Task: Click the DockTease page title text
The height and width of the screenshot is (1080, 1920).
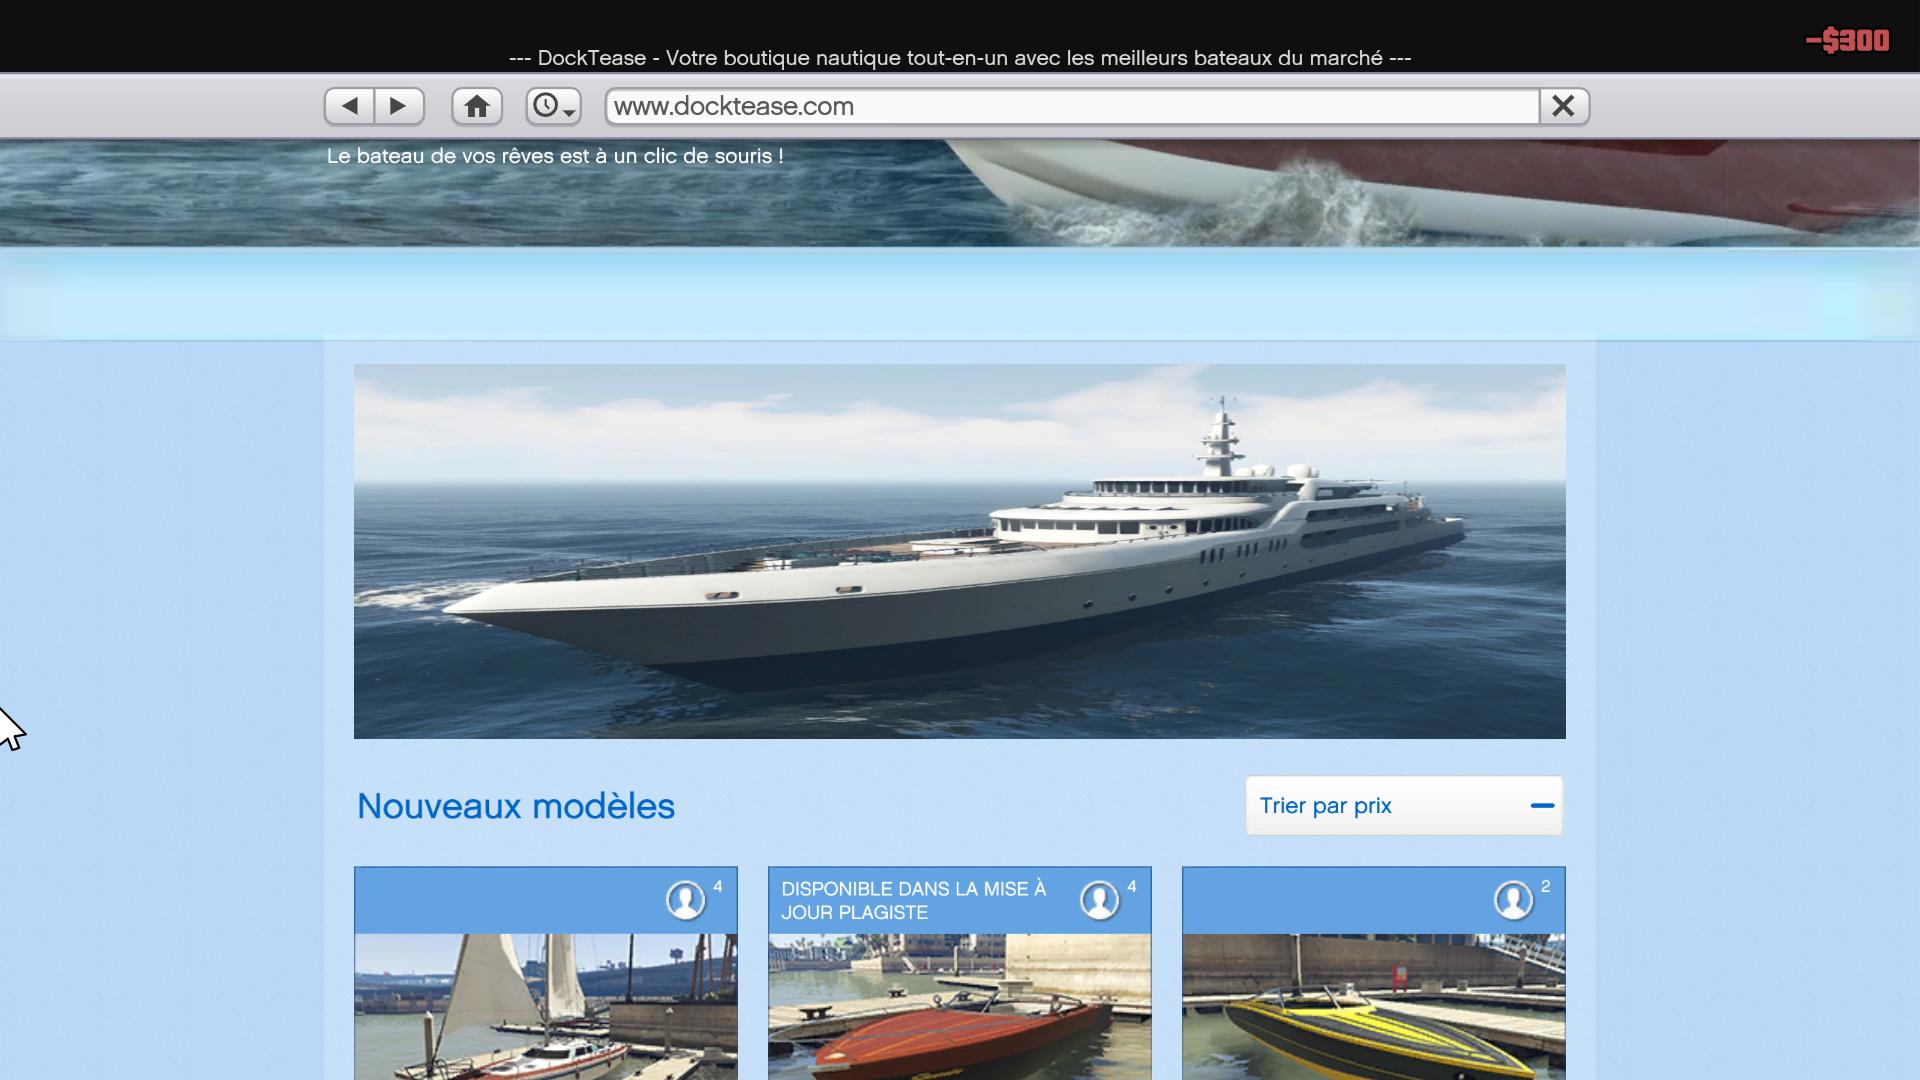Action: coord(959,58)
